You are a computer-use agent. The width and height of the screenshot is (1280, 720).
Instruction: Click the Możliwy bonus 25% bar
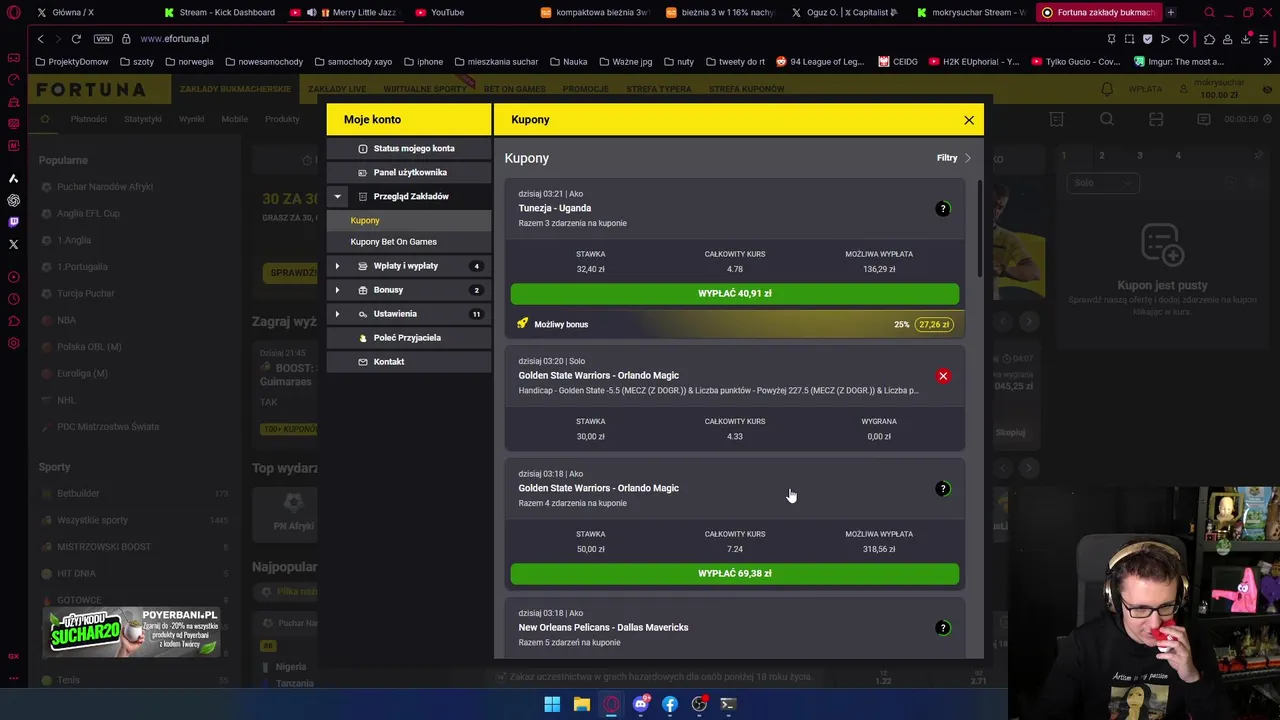point(735,324)
